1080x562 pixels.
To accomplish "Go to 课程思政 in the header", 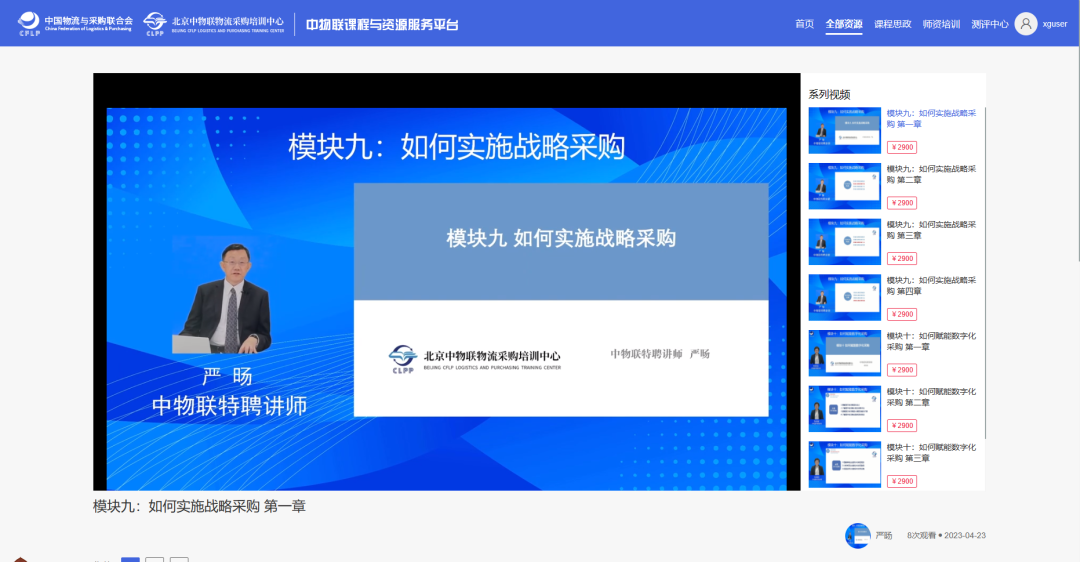I will [893, 24].
